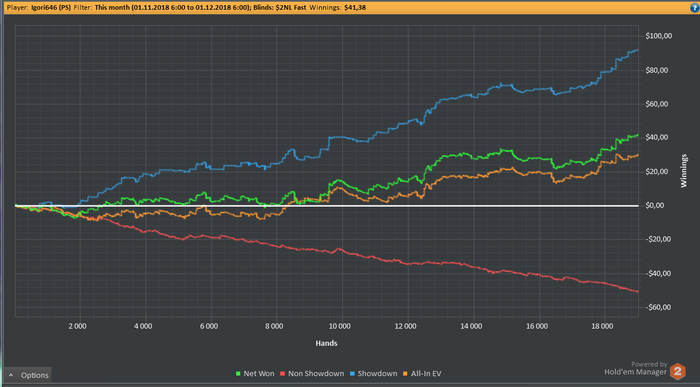The height and width of the screenshot is (387, 700).
Task: Click the $0,00 axis label
Action: coord(655,205)
